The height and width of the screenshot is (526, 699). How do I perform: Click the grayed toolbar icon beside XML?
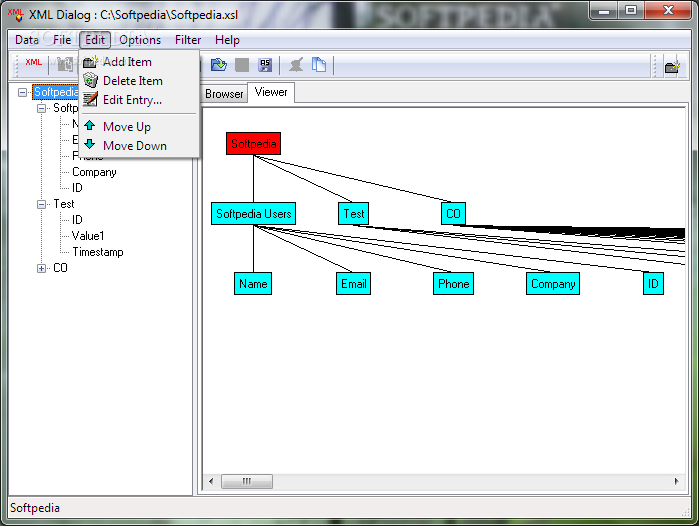click(x=65, y=65)
